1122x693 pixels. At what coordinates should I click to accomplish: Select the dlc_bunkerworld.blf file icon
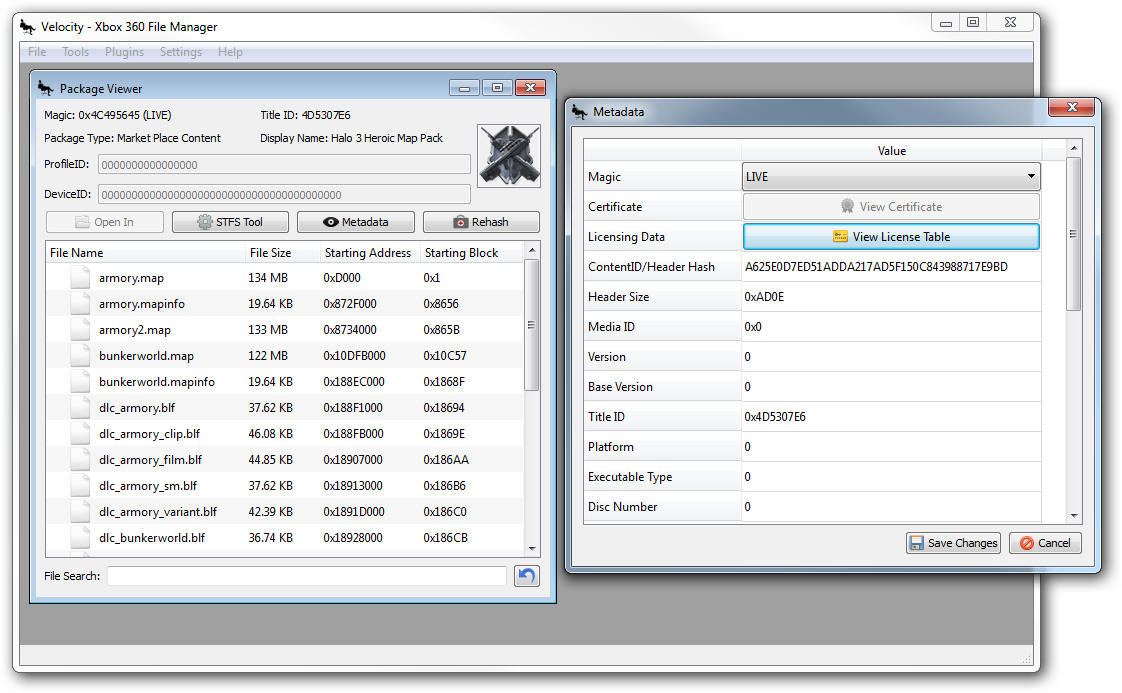tap(80, 538)
